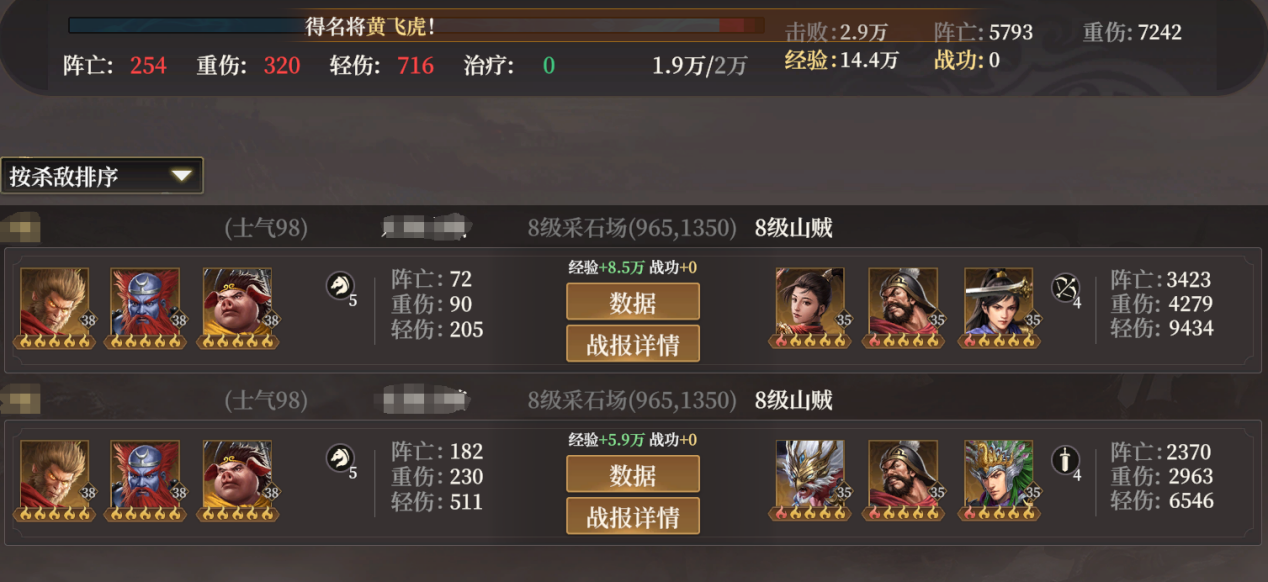This screenshot has height=582, width=1268.
Task: Select green-helmeted enemy general in second row
Action: pyautogui.click(x=999, y=477)
